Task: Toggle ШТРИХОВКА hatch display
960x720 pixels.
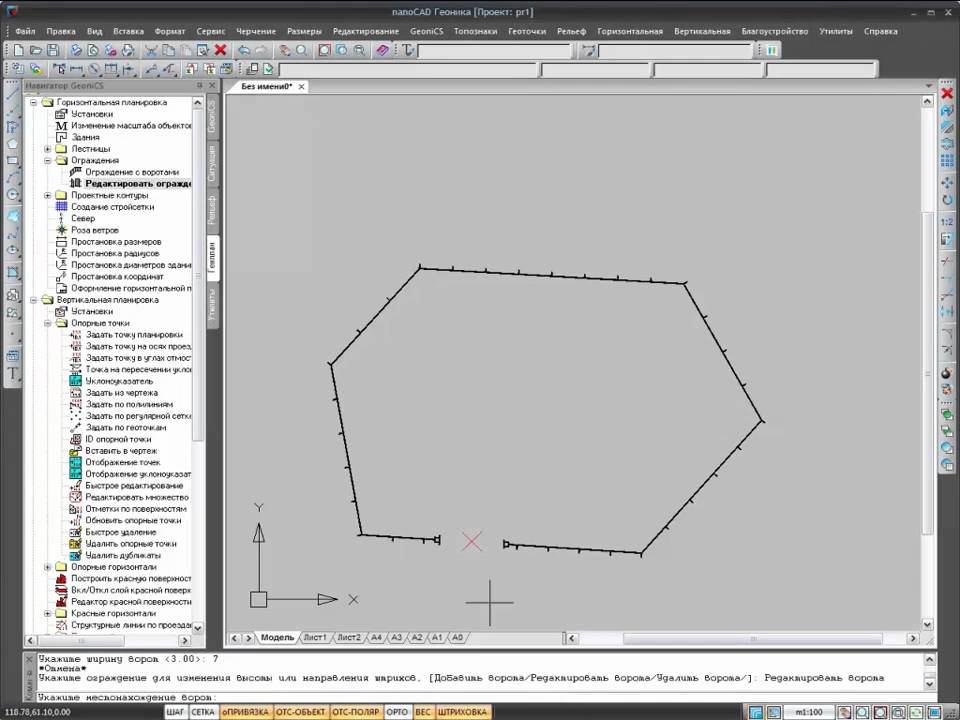Action: (x=462, y=712)
